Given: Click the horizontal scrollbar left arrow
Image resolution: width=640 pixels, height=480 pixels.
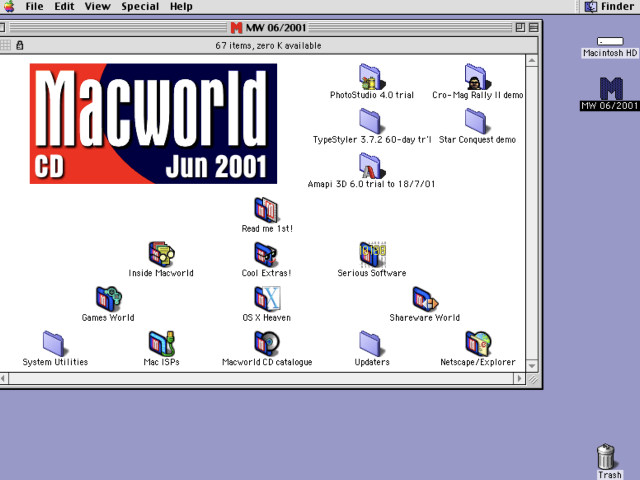Looking at the screenshot, I should 3,379.
